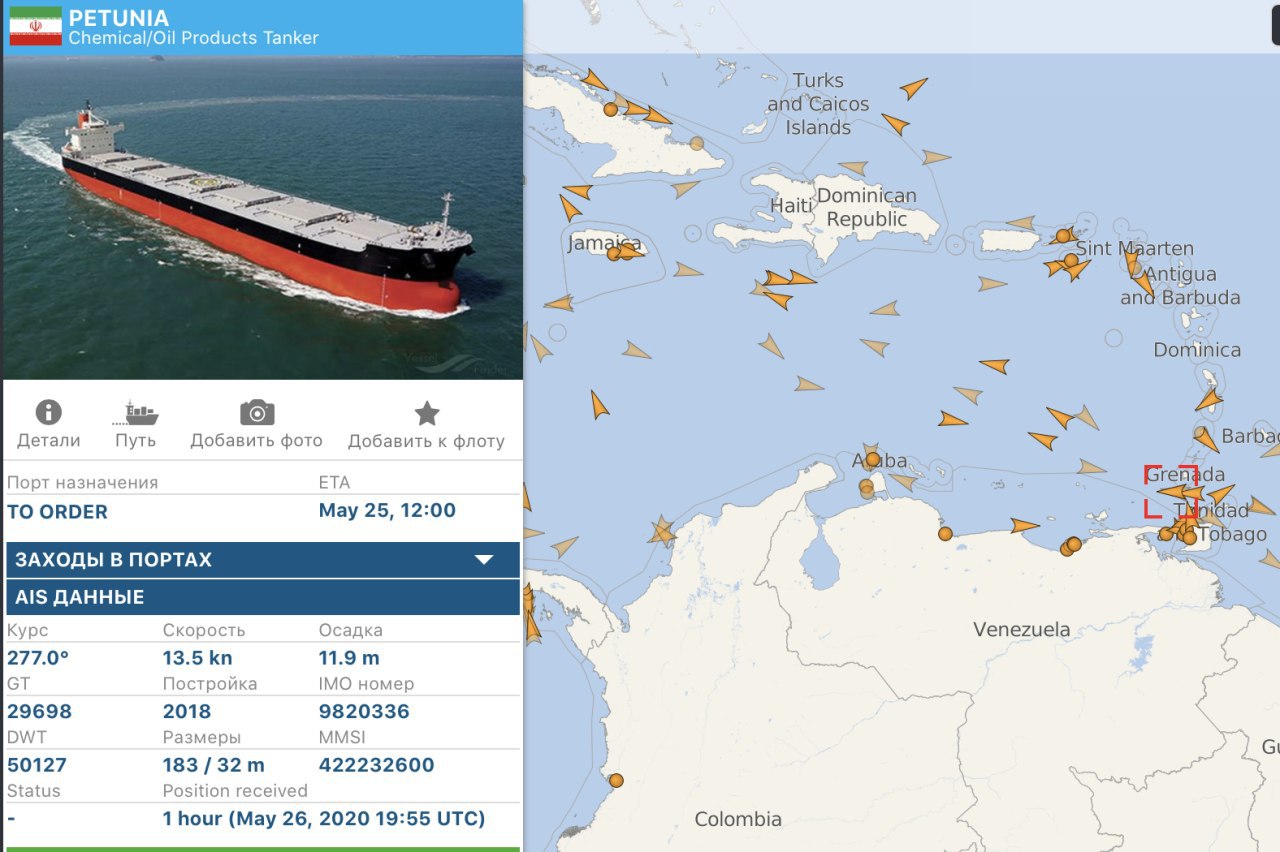Open the Детали info icon
Image resolution: width=1280 pixels, height=852 pixels.
(48, 412)
